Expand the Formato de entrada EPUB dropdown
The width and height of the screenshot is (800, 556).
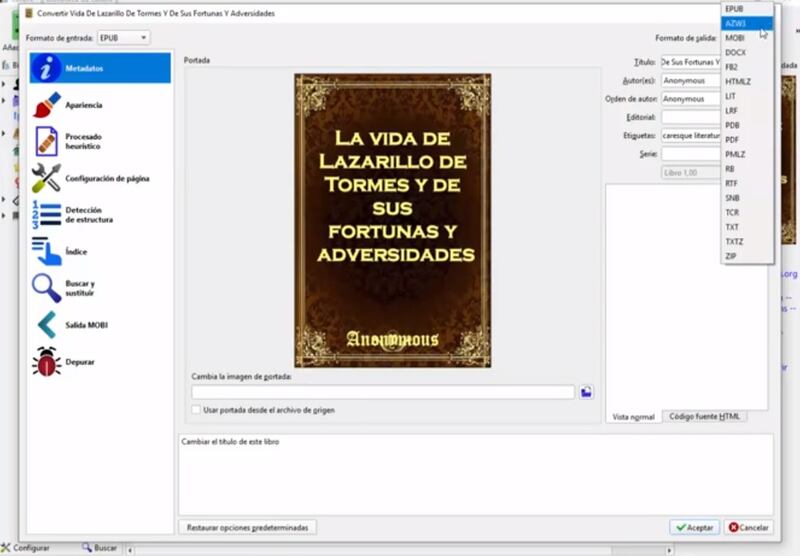coord(123,38)
